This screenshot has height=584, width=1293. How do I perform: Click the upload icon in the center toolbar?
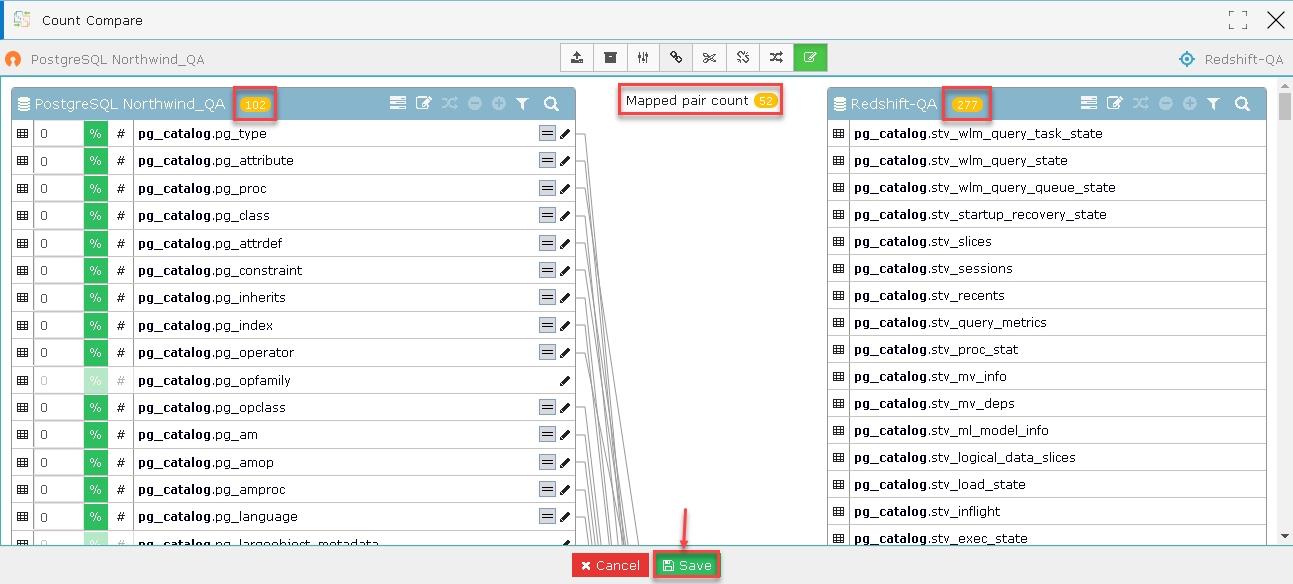click(x=577, y=57)
